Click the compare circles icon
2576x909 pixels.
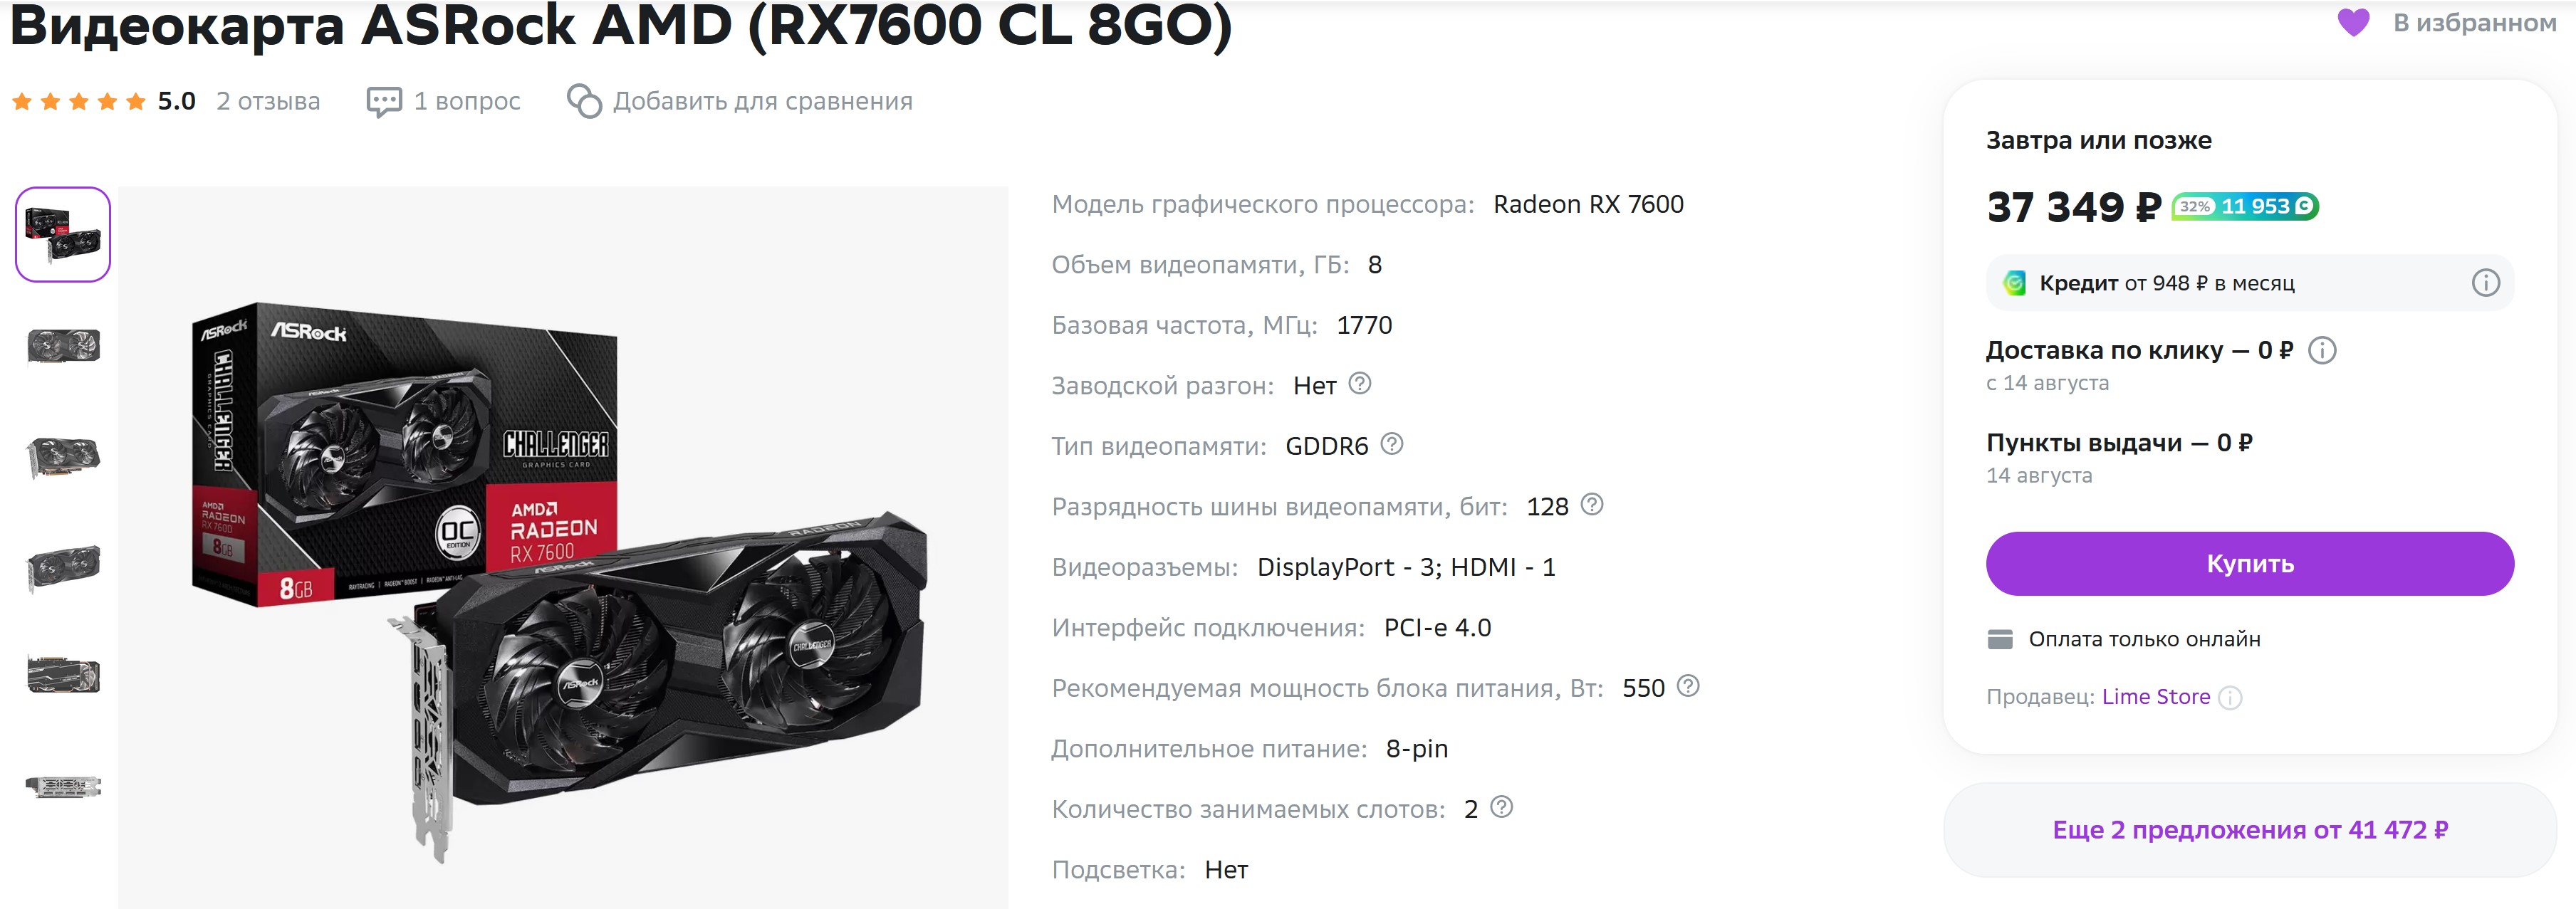click(x=584, y=101)
